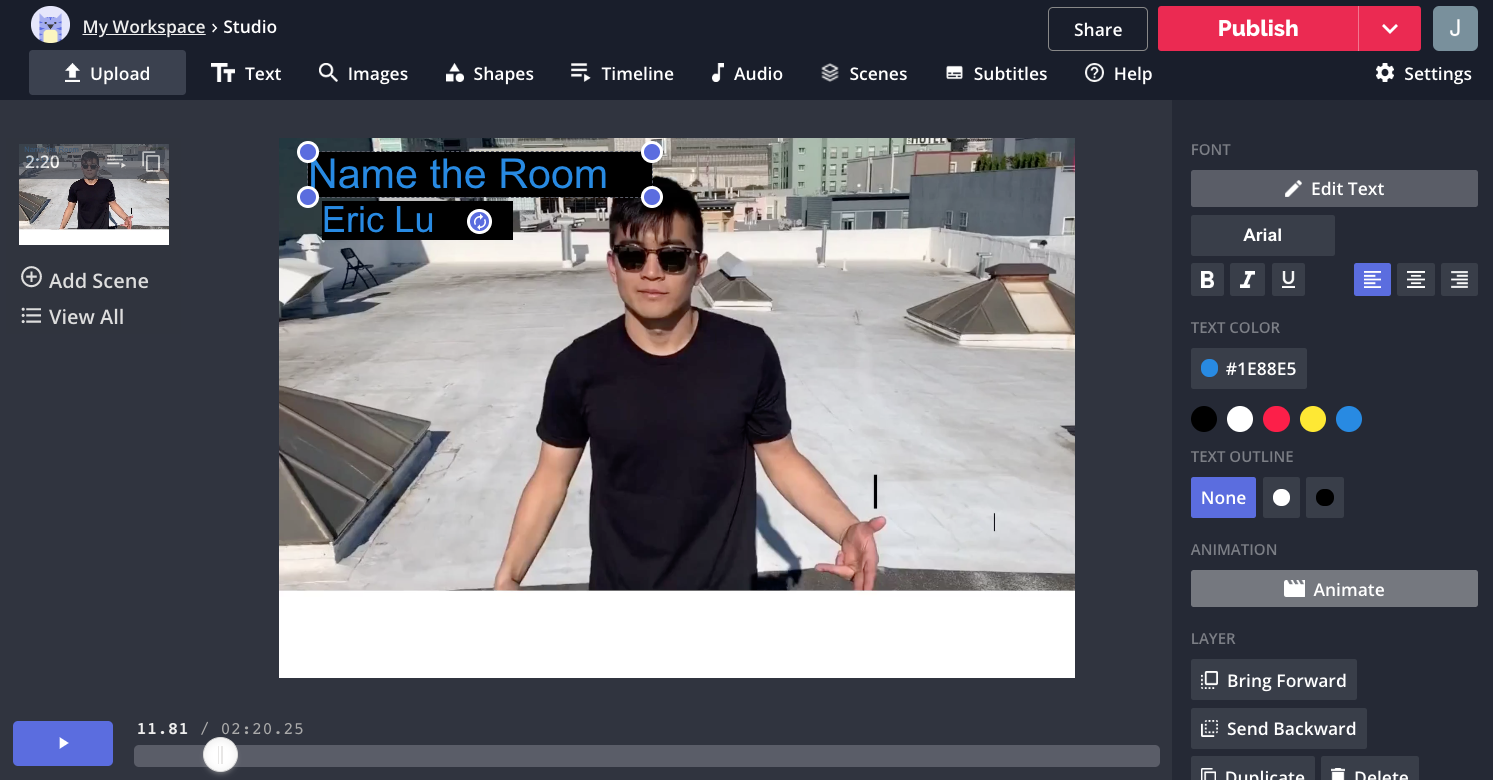Click the rotate handle on the text box

pos(480,221)
